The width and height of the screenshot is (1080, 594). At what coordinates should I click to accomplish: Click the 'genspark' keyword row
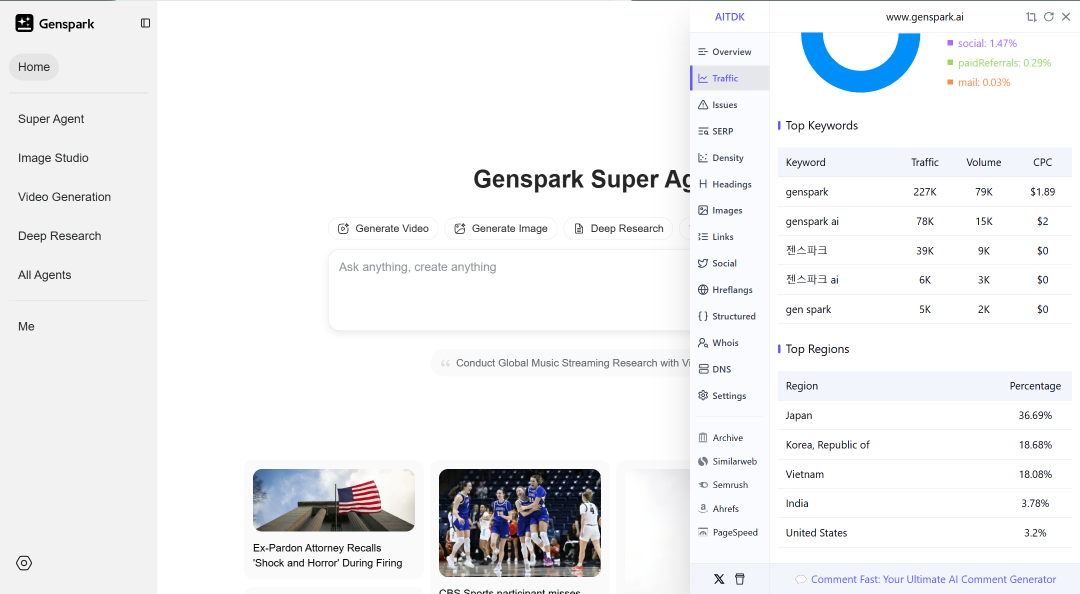924,192
